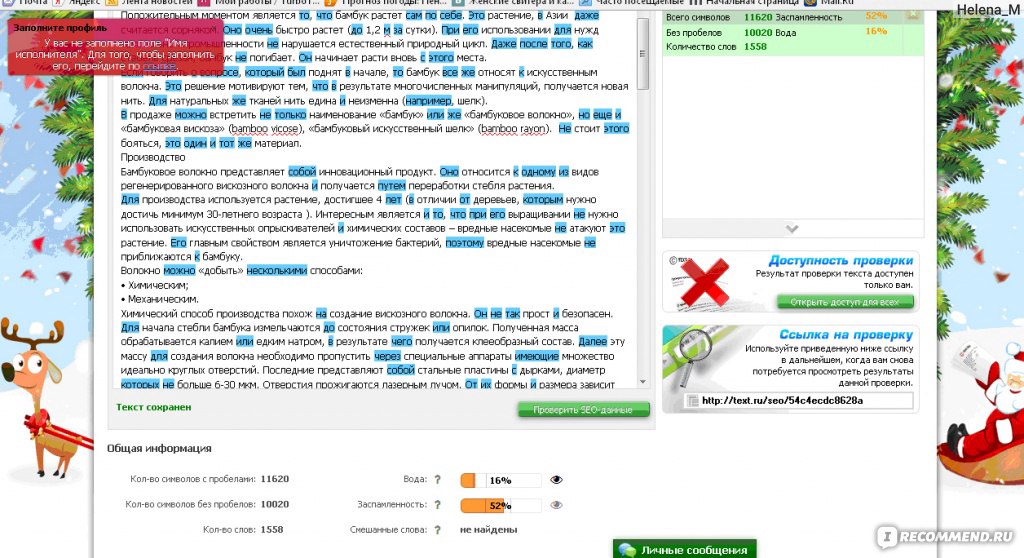Click underlined 'bamboo rayon' in the text
Image resolution: width=1024 pixels, height=558 pixels.
(x=513, y=129)
